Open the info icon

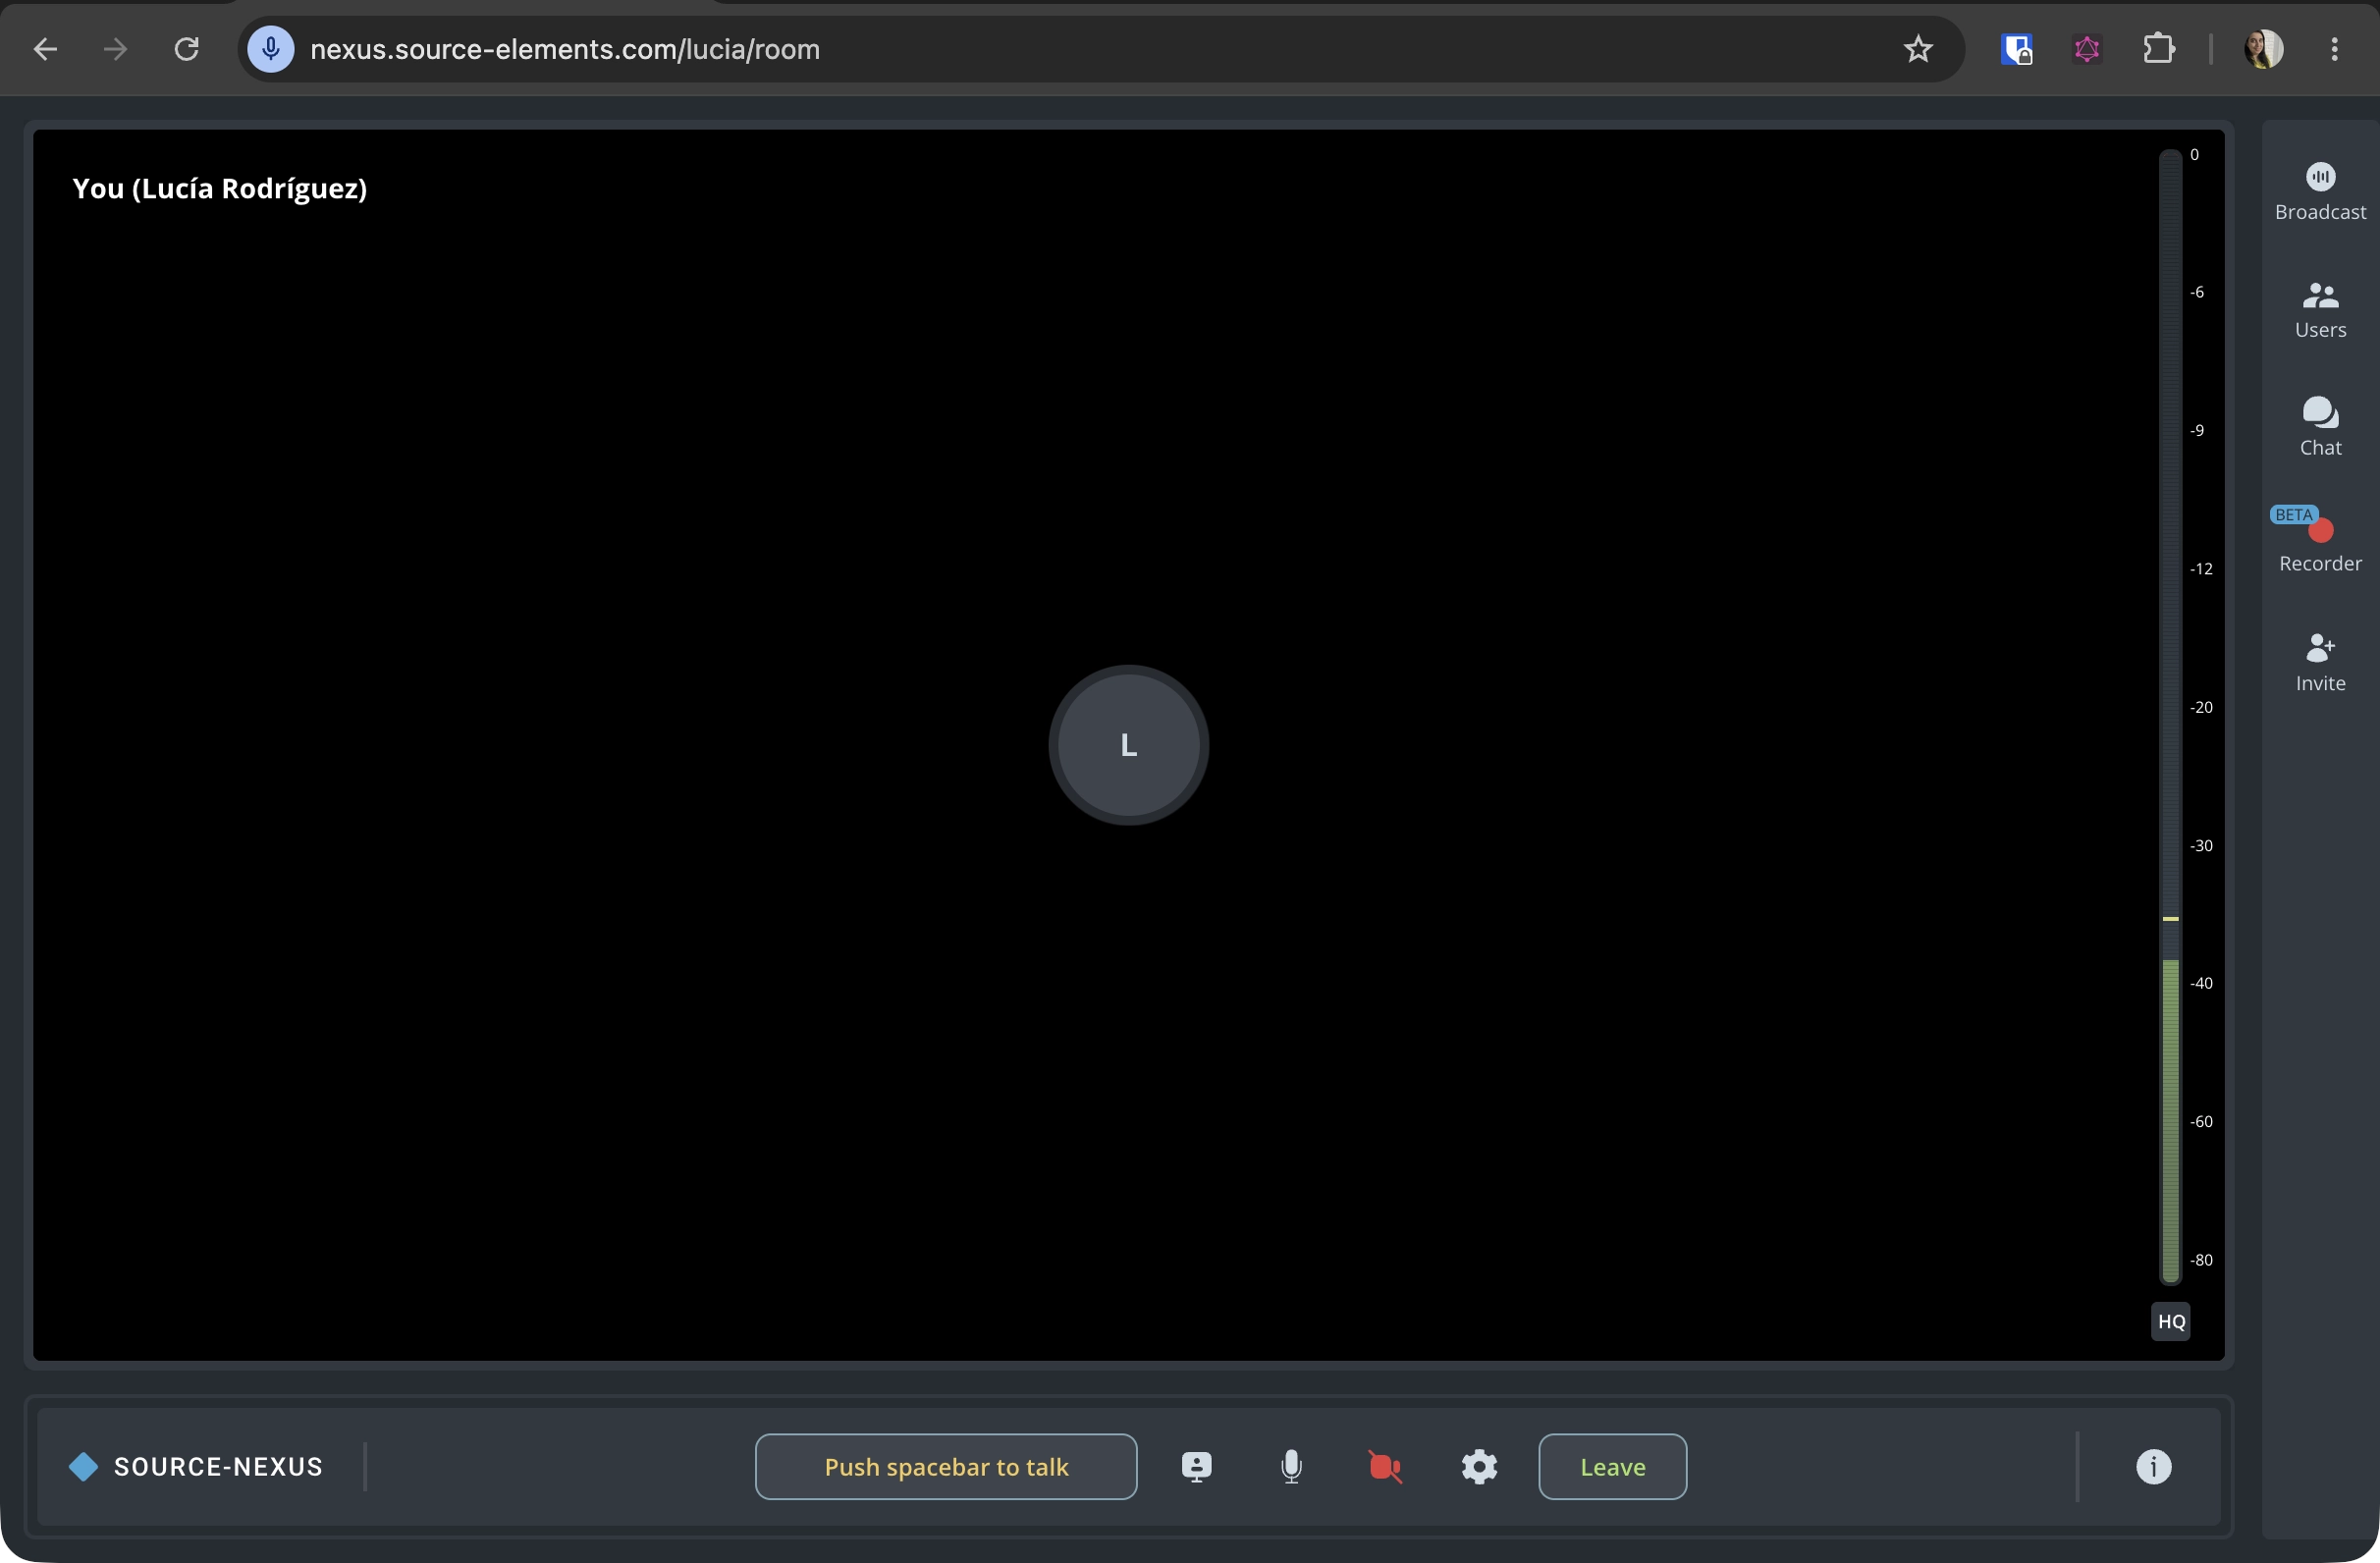pos(2153,1467)
